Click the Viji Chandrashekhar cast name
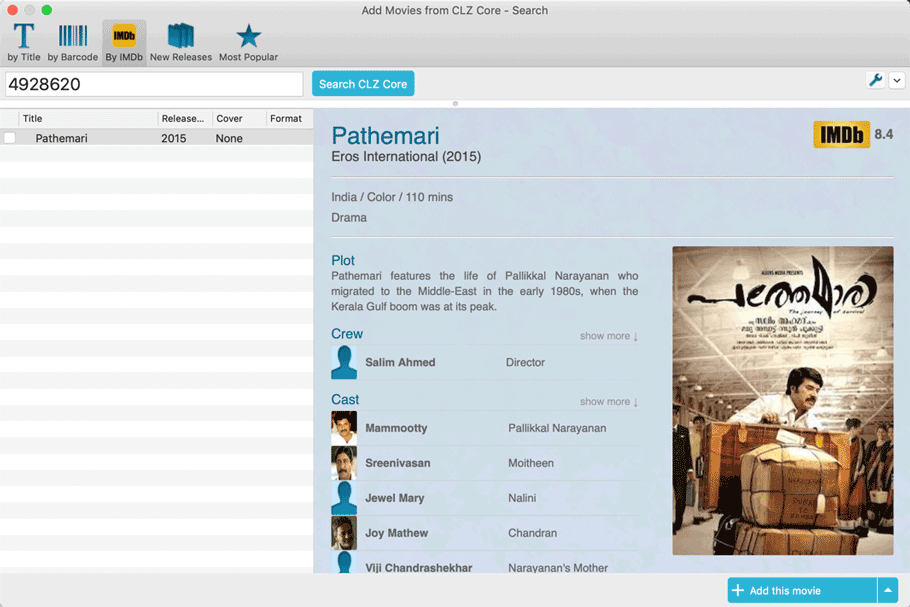 (x=418, y=568)
